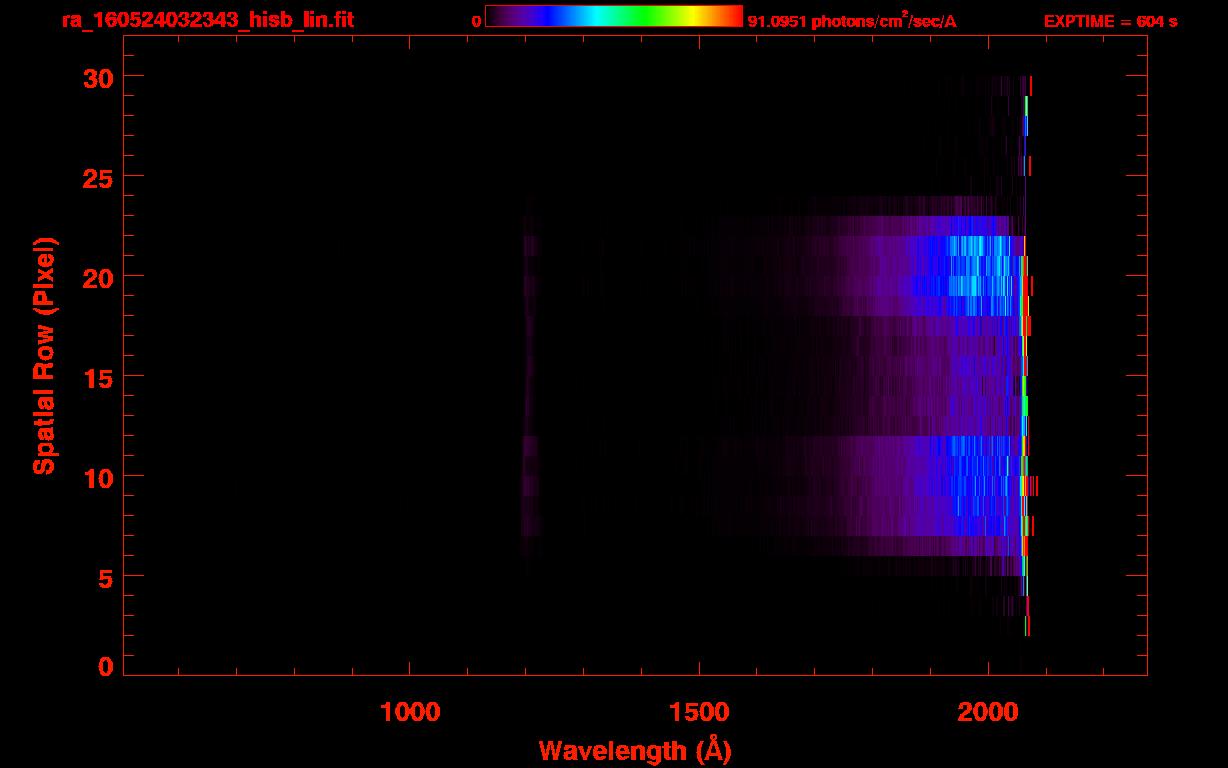Click the y-axis tick label 25
The width and height of the screenshot is (1228, 768).
point(98,177)
